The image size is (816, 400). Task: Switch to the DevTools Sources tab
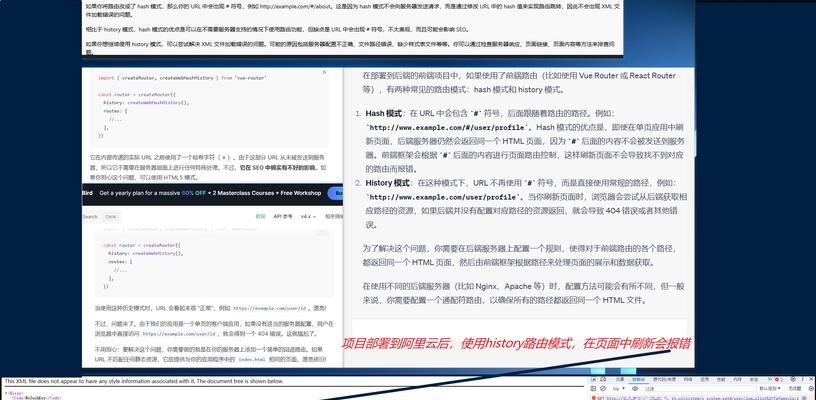click(665, 380)
